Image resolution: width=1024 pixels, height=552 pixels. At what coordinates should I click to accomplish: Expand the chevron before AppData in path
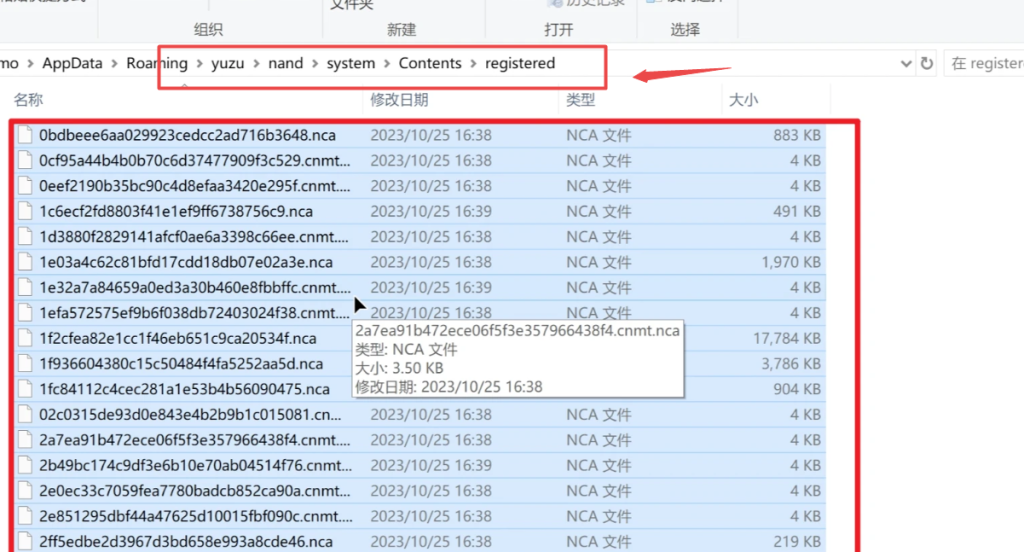31,64
